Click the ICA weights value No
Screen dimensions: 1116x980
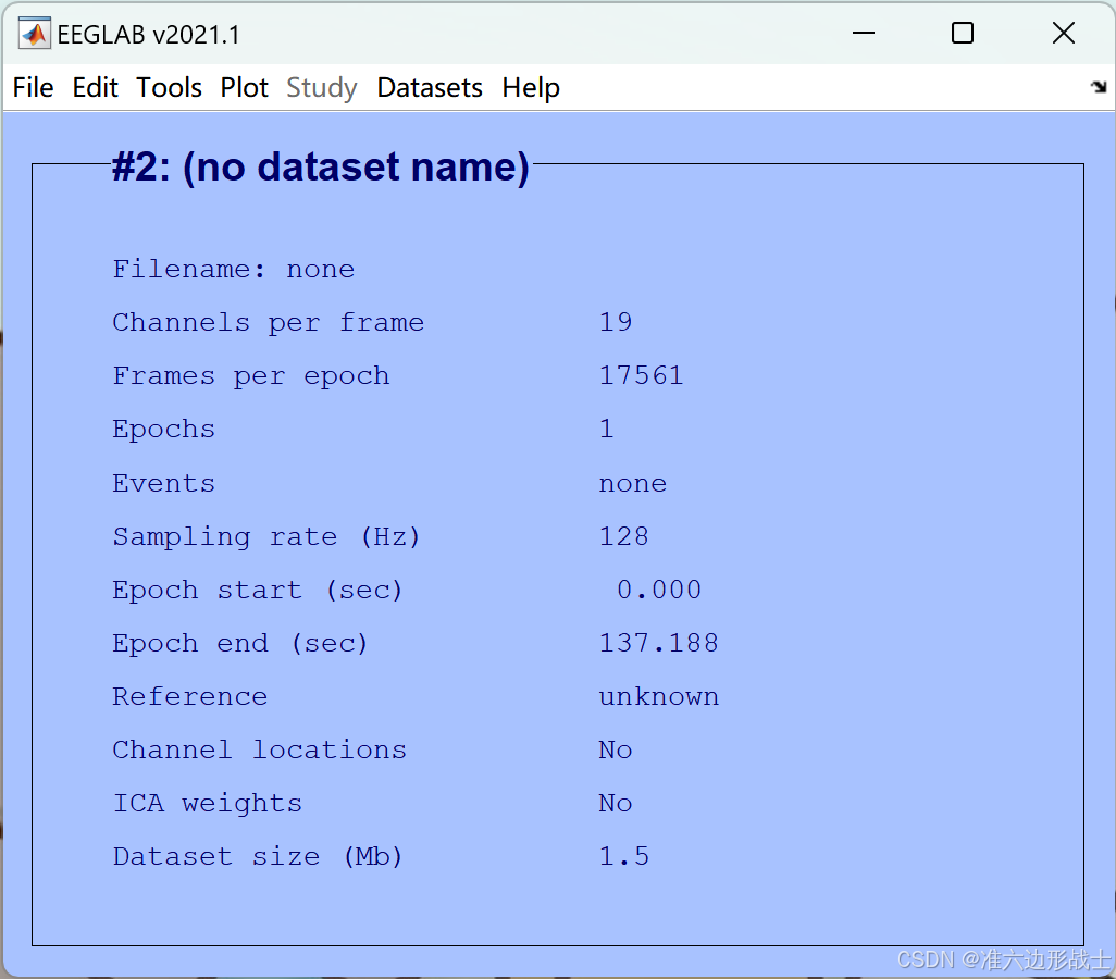(616, 804)
